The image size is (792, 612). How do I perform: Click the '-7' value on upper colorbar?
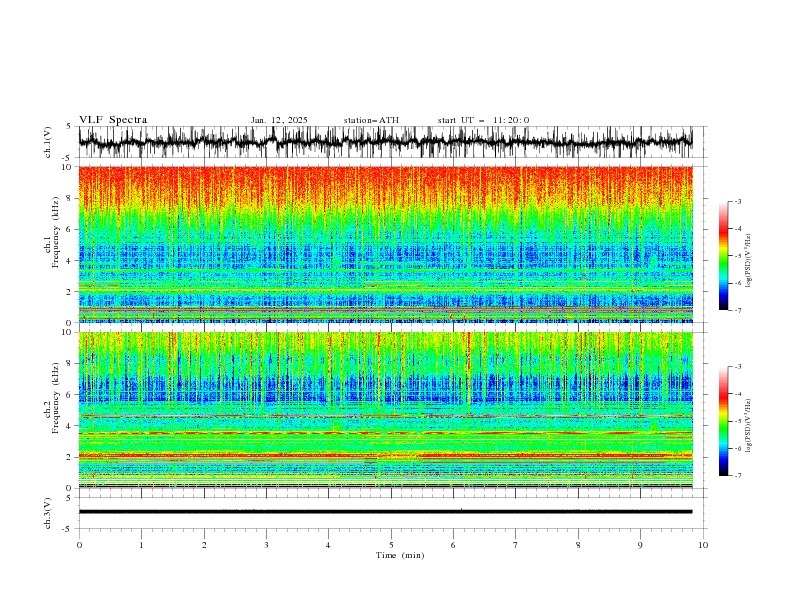737,310
